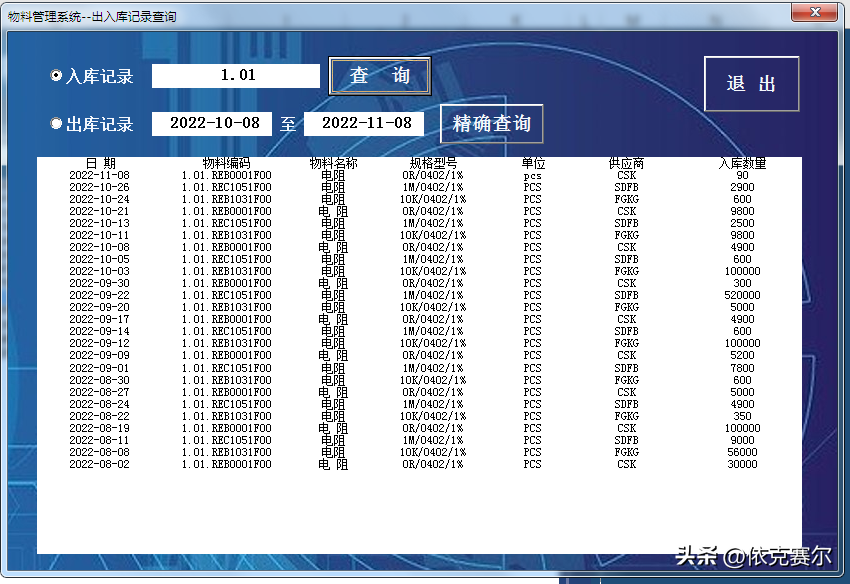Click supplier FGKG in the 2022-10-24 row

(626, 199)
